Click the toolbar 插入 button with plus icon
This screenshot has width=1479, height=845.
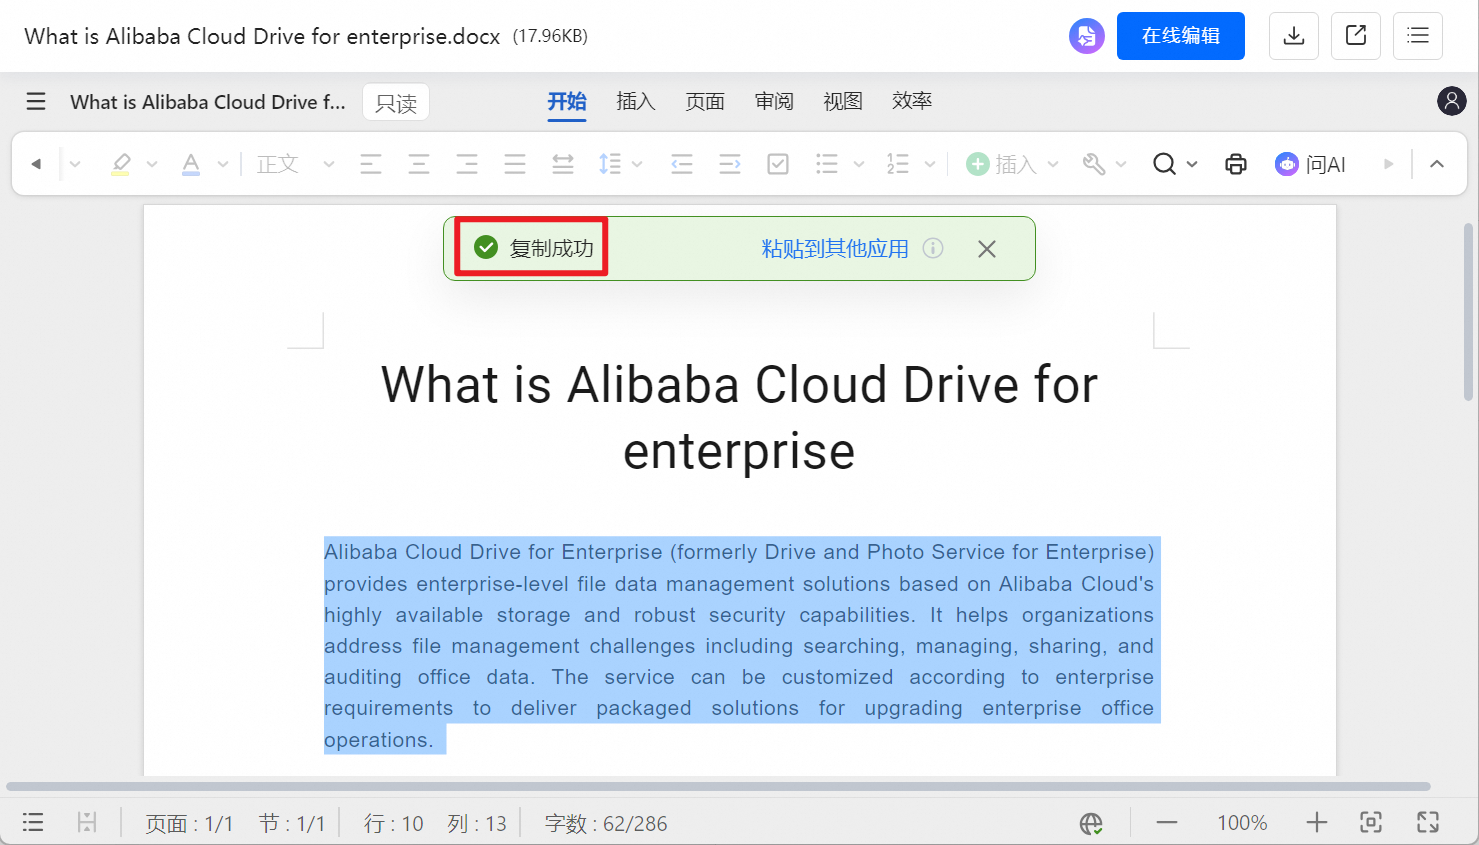tap(1001, 164)
